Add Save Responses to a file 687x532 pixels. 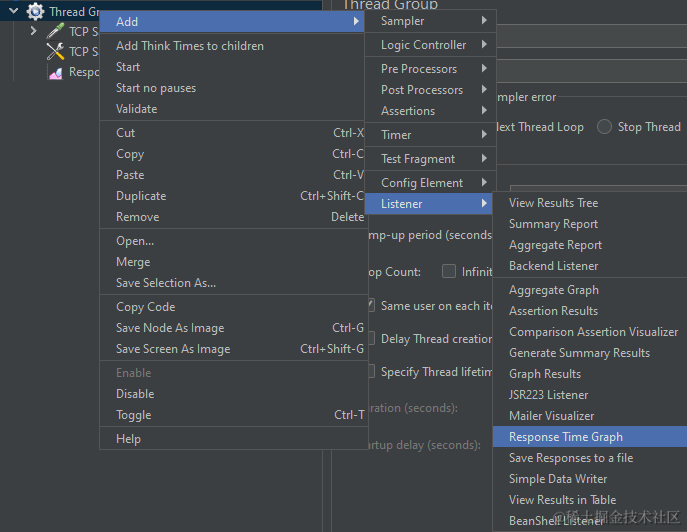click(590, 458)
